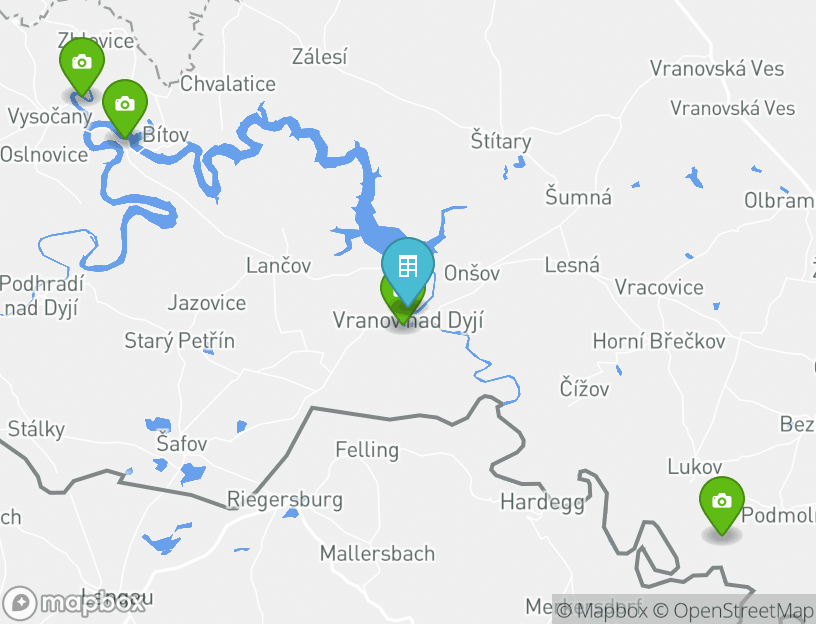Image resolution: width=816 pixels, height=624 pixels.
Task: Click the Horní Břečkov label
Action: 658,341
